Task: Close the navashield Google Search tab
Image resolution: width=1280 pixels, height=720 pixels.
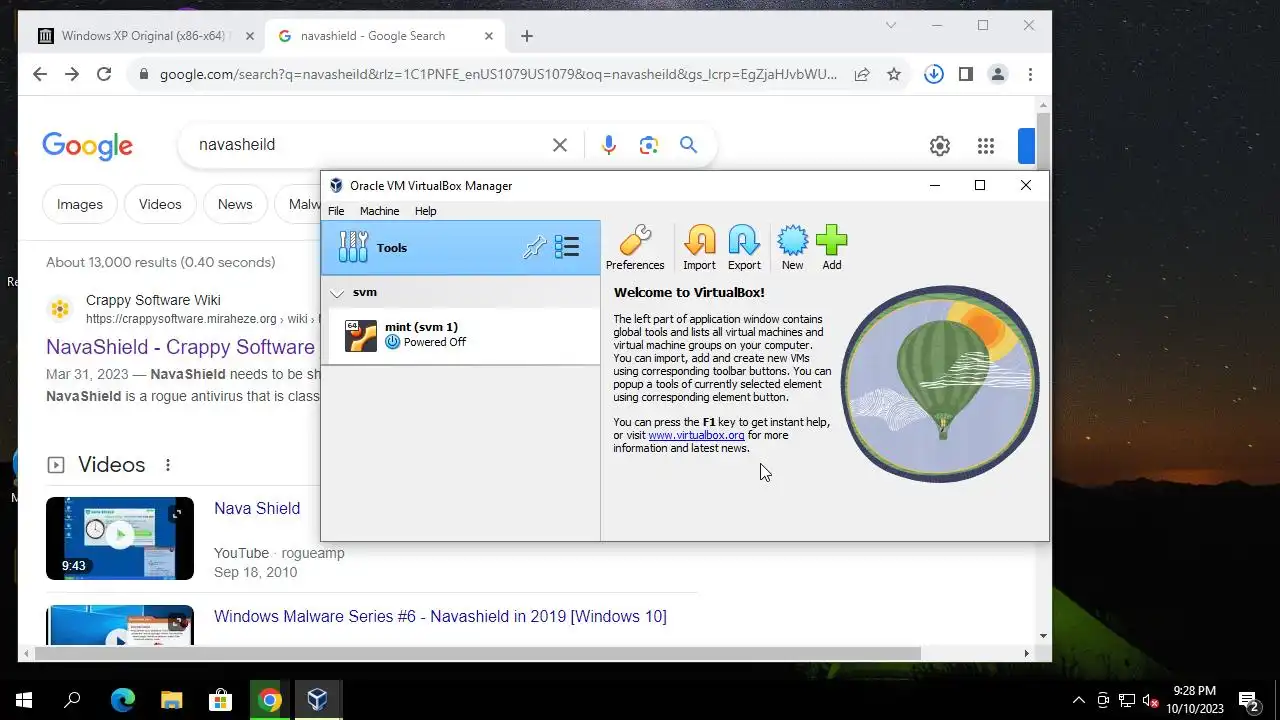Action: pos(489,36)
